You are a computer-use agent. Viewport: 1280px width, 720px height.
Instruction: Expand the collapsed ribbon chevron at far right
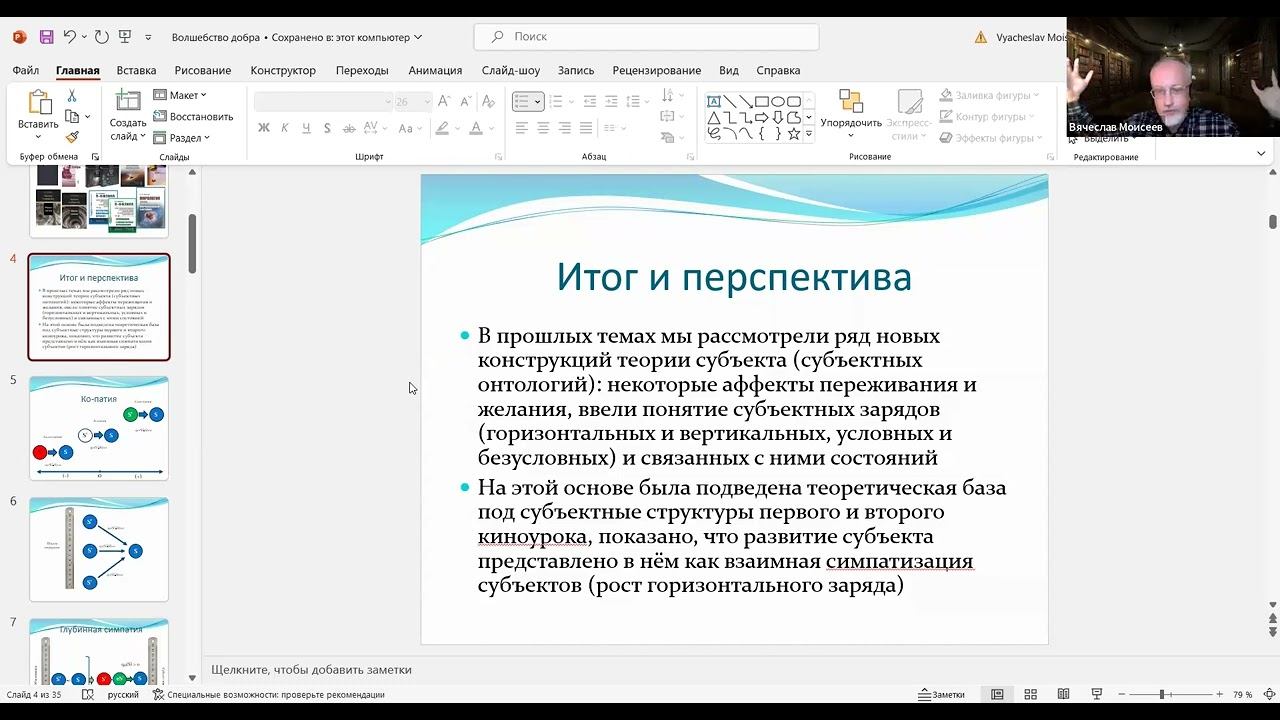tap(1261, 153)
